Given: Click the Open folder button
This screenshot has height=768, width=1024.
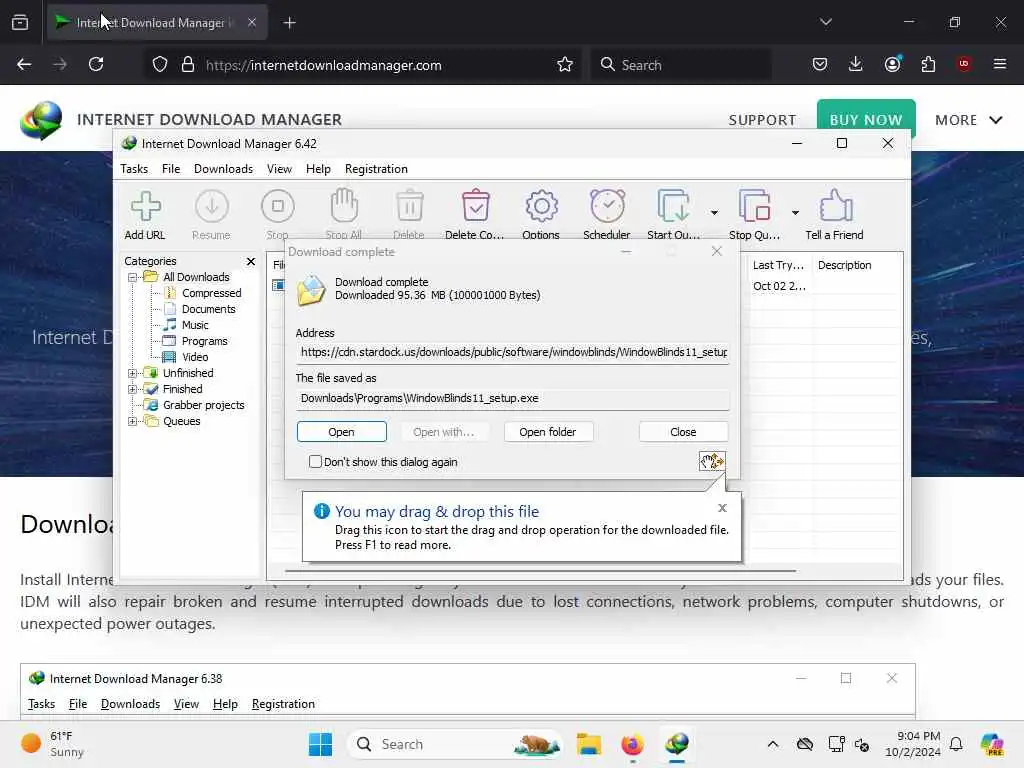Looking at the screenshot, I should [548, 432].
